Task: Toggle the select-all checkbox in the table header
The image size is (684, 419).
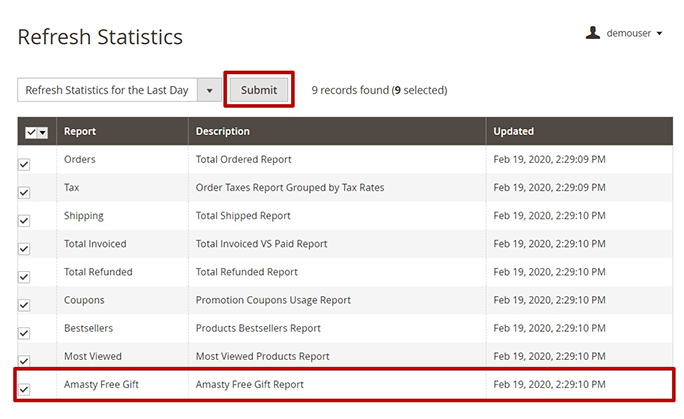Action: click(31, 132)
